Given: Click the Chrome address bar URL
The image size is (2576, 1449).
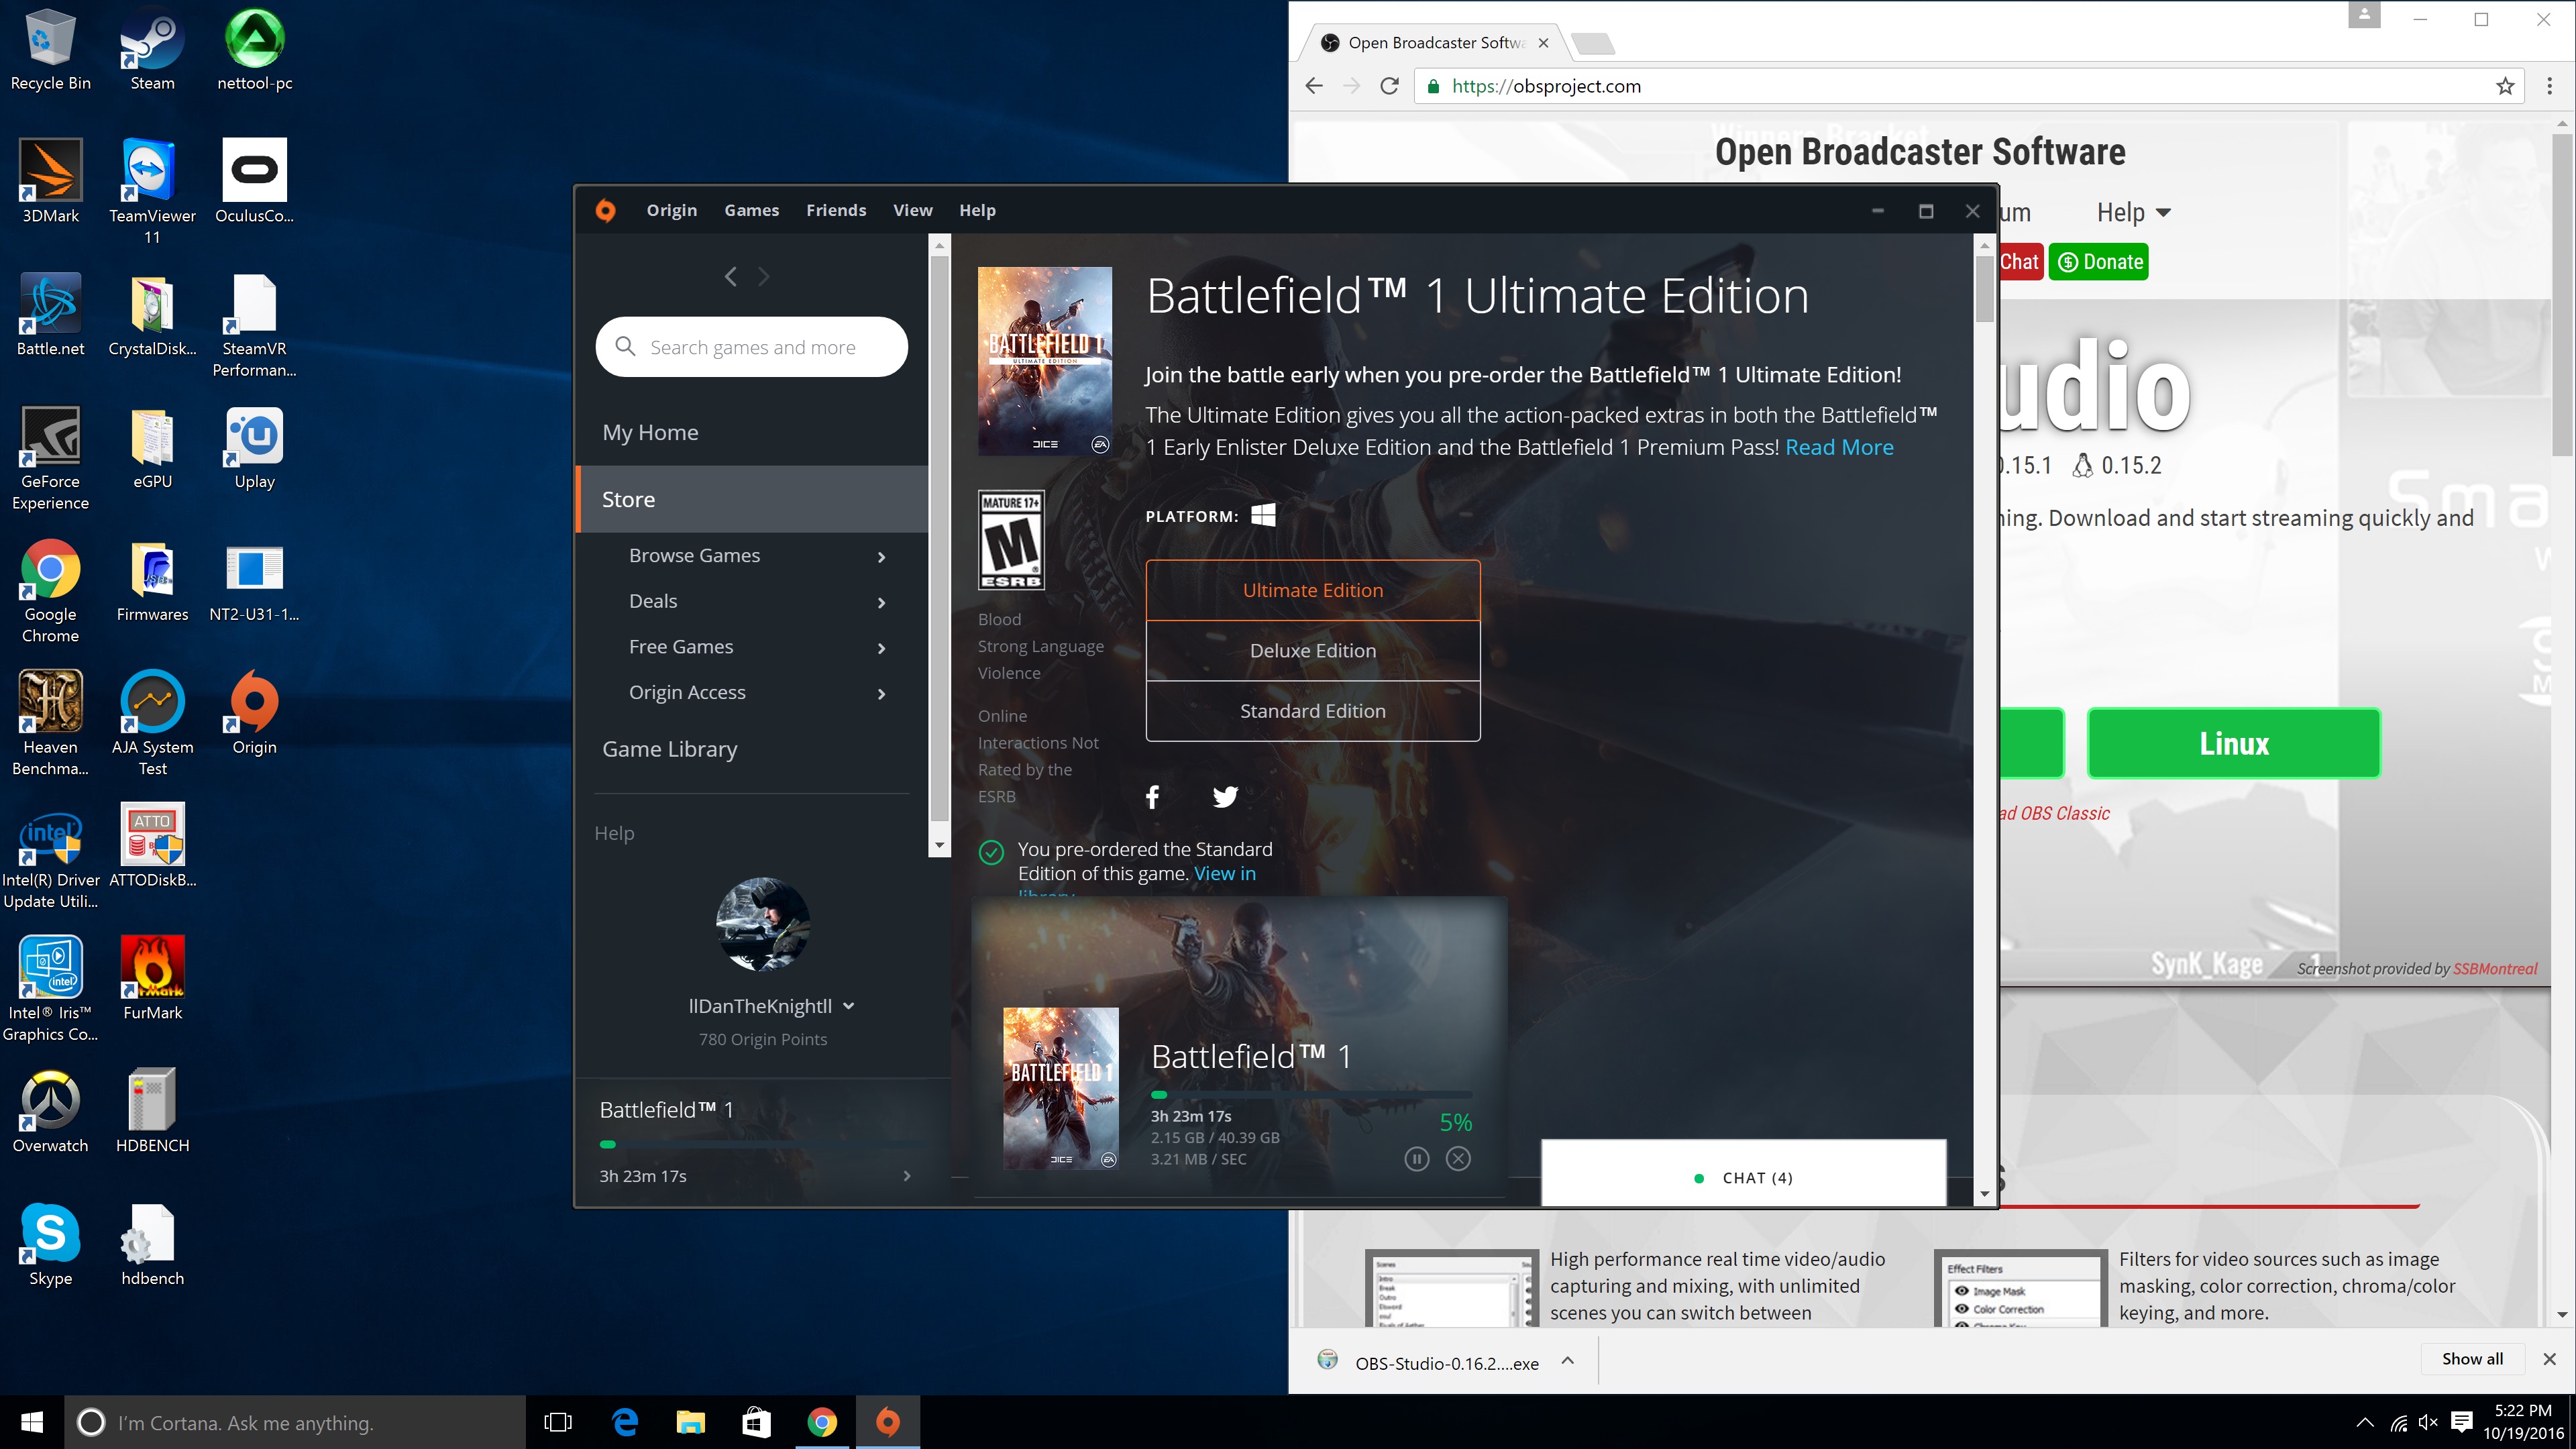Looking at the screenshot, I should pos(1545,86).
